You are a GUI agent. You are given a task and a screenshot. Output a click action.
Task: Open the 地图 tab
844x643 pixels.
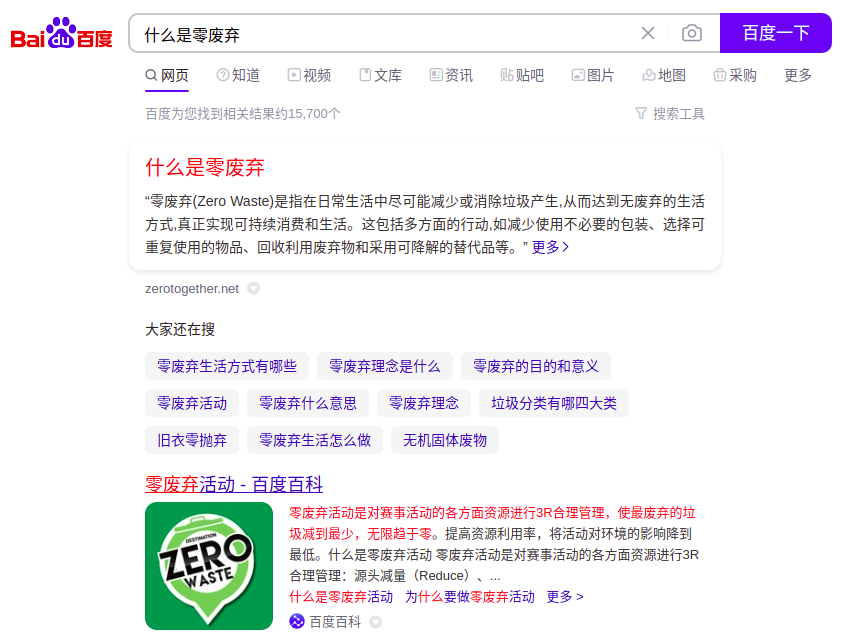(664, 75)
